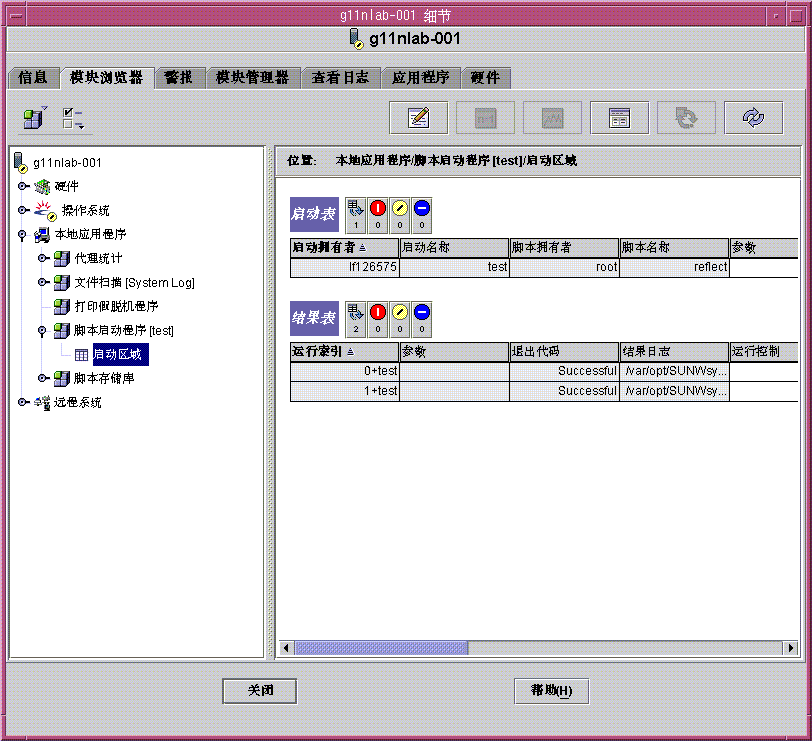Click the 本地应用程序 local applications icon
This screenshot has height=741, width=812.
pos(42,235)
